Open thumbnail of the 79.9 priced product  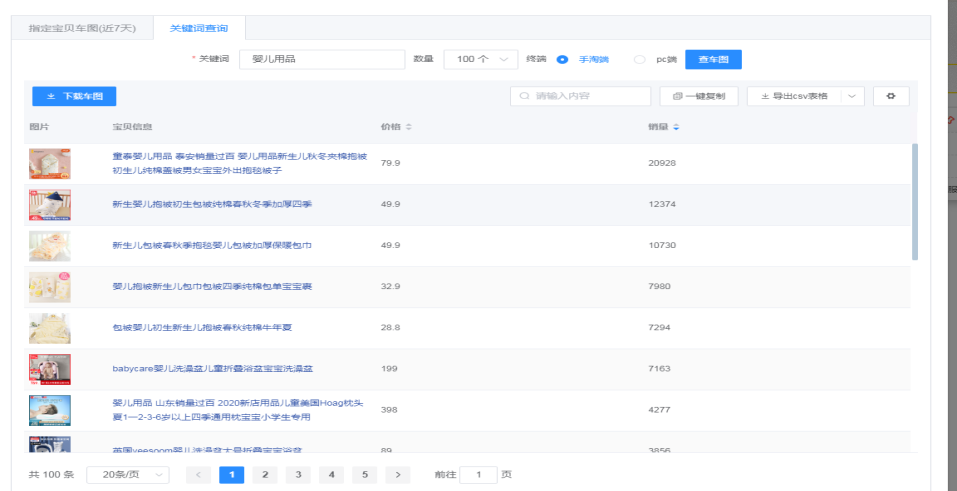[x=49, y=164]
